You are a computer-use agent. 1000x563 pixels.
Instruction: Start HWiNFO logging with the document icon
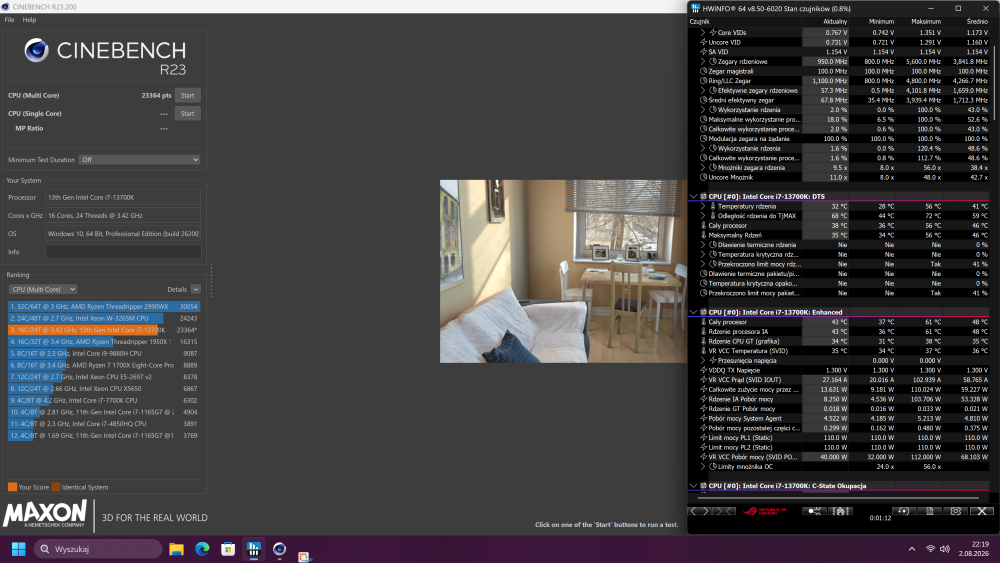pyautogui.click(x=930, y=511)
